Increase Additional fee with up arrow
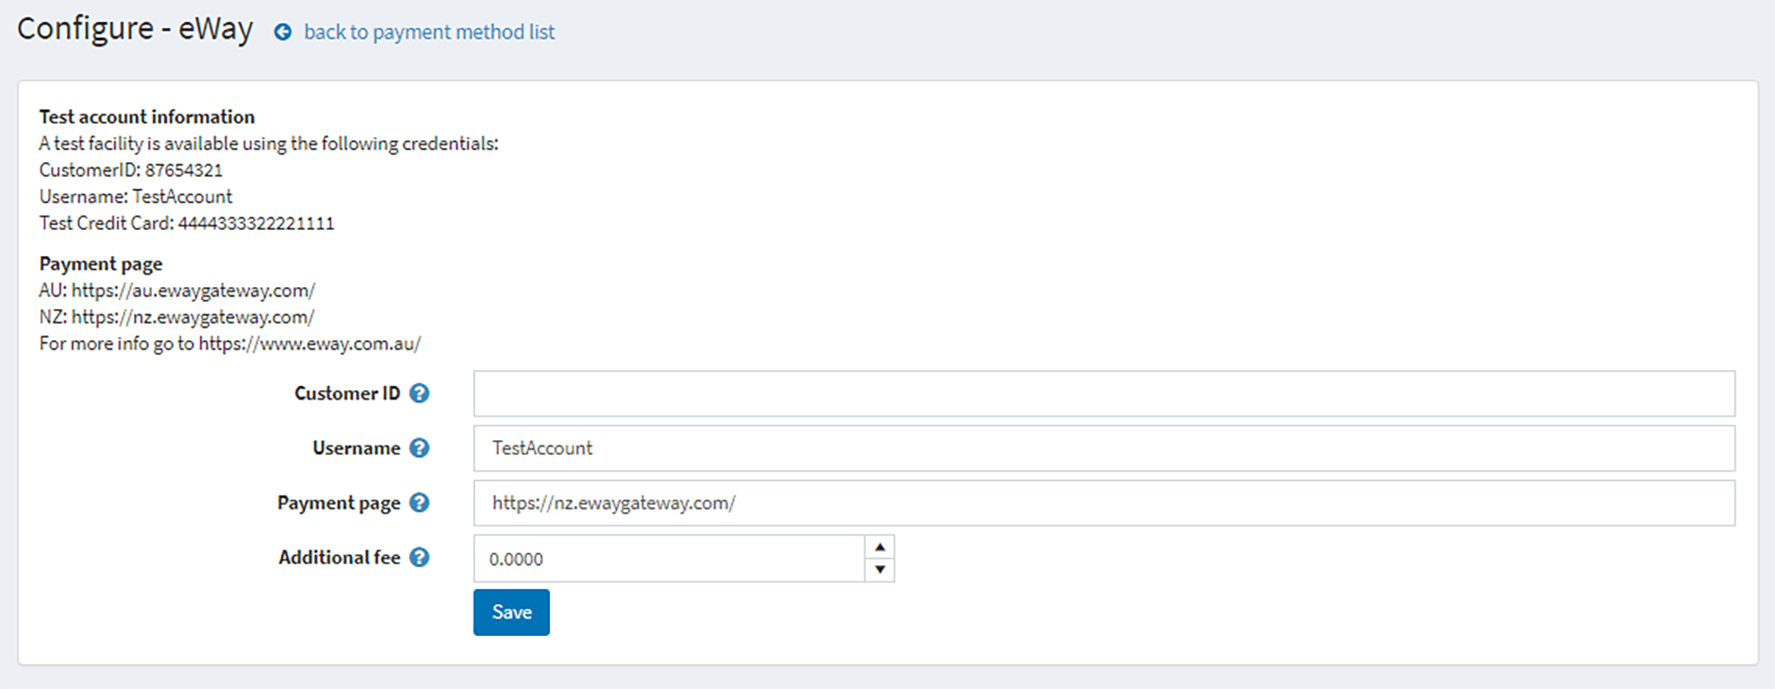This screenshot has height=689, width=1775. [x=880, y=547]
